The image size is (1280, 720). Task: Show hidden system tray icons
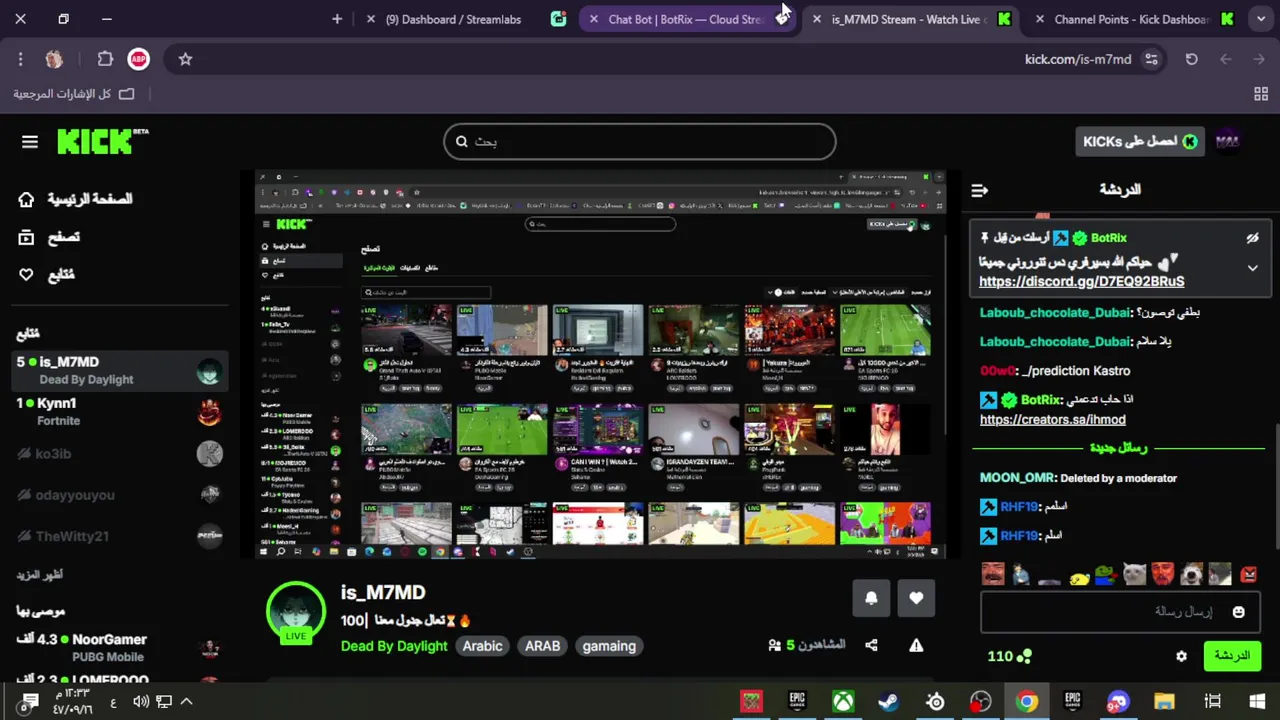(186, 701)
